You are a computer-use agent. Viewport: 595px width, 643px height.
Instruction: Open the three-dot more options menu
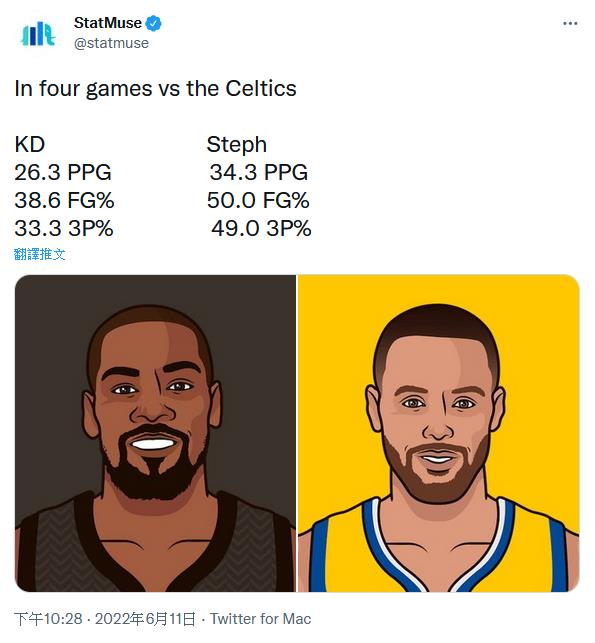pos(570,23)
